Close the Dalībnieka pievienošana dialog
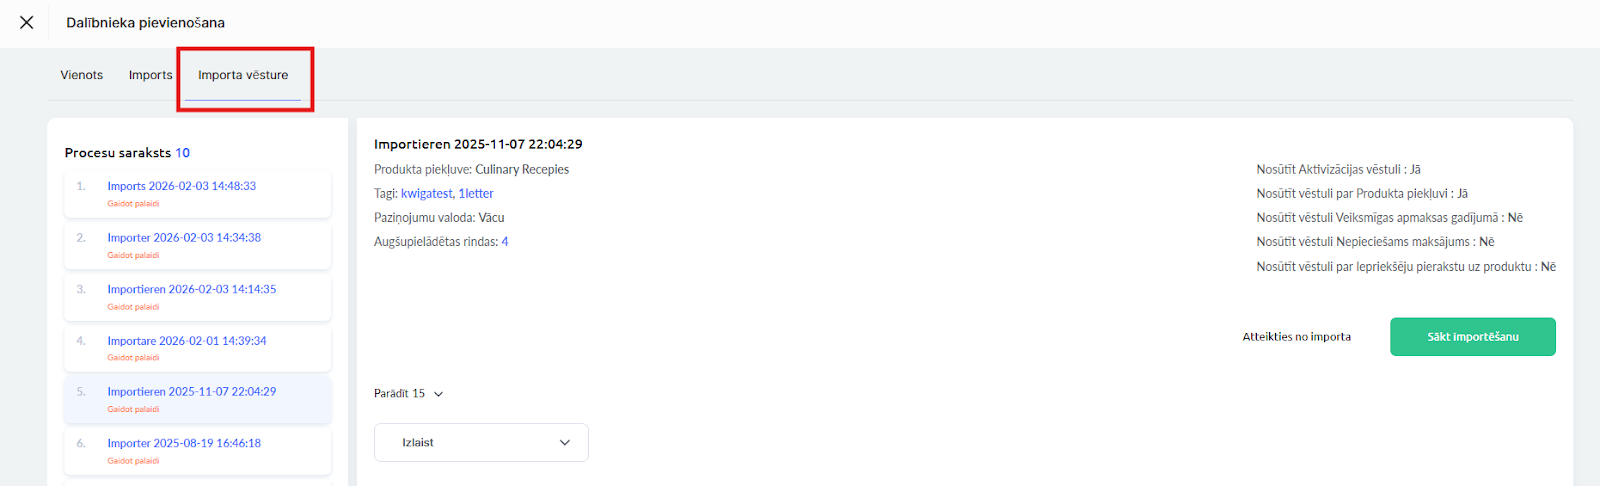Screen dimensions: 1600x486 click(27, 22)
